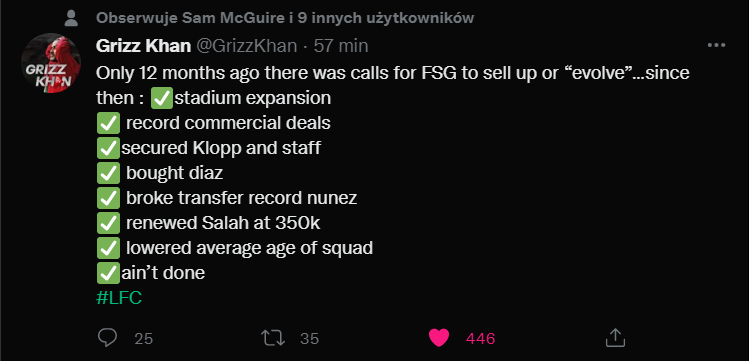Click the reply speech bubble icon
The height and width of the screenshot is (361, 749).
point(107,338)
